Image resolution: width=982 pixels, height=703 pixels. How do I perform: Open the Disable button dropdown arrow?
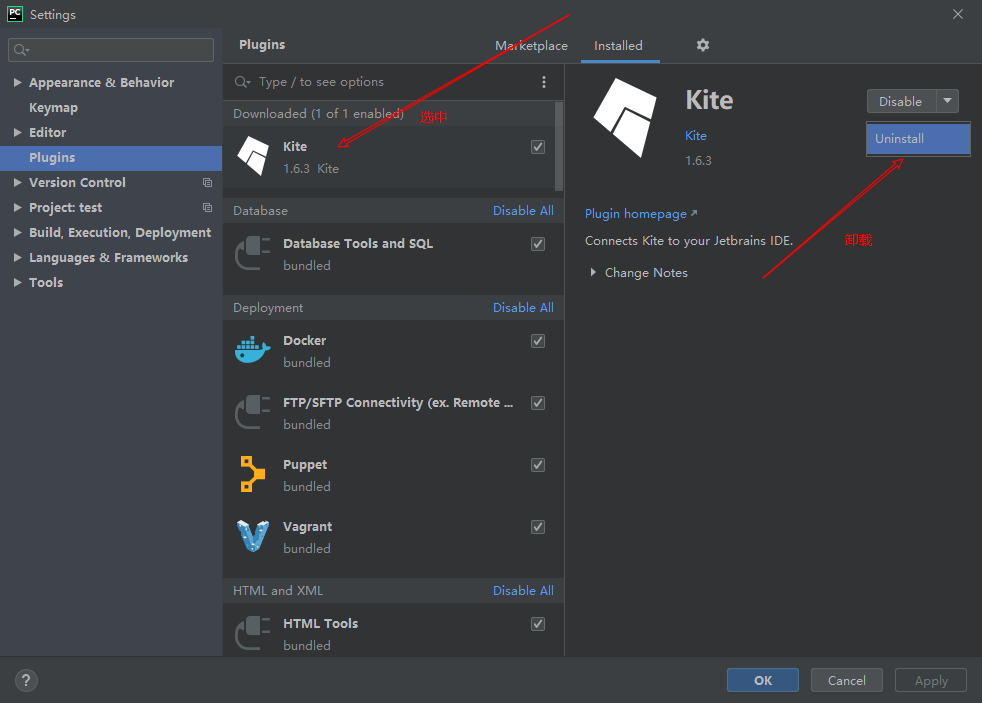click(x=948, y=101)
